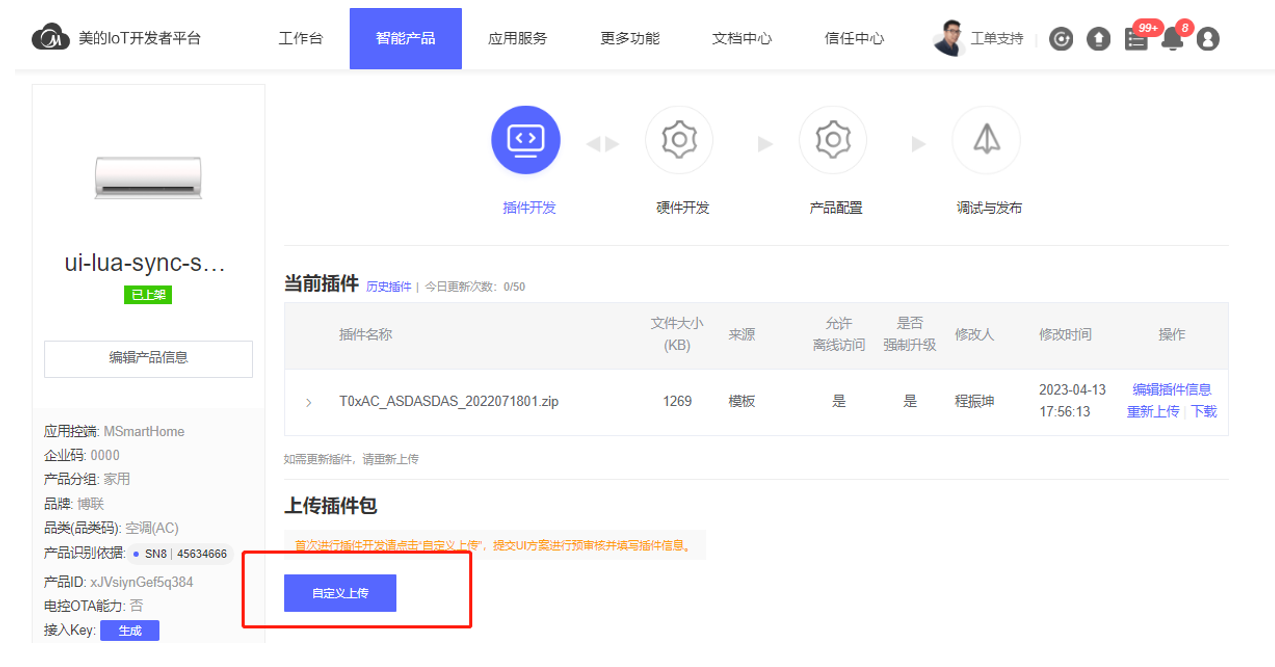1275x667 pixels.
Task: Click the 调试与发布 paper plane icon
Action: point(986,140)
